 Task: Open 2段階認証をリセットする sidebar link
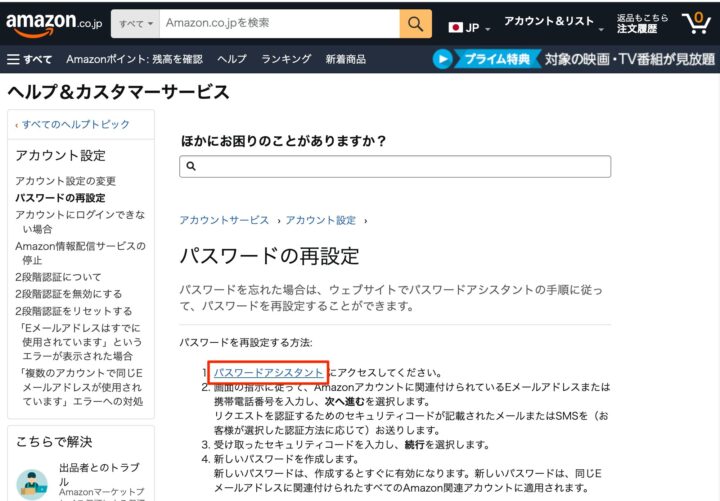(73, 311)
